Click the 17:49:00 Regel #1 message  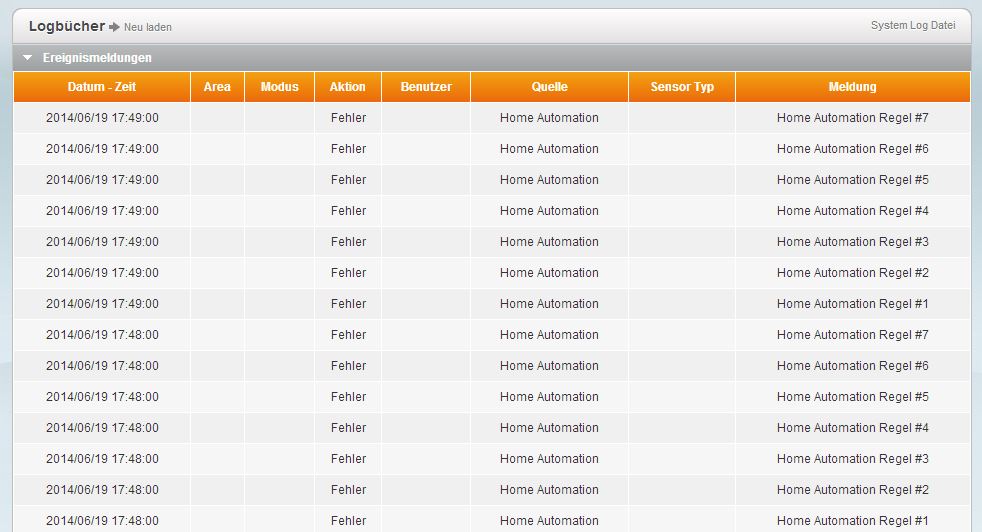pos(852,304)
